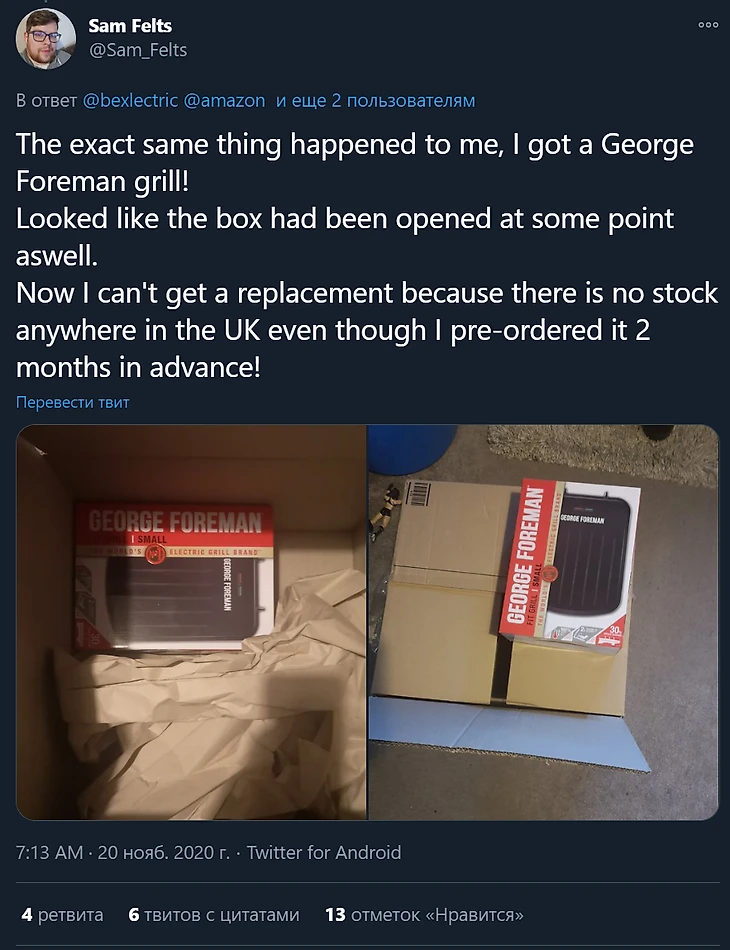Show the 4 ретвита list
The height and width of the screenshot is (950, 730).
62,914
